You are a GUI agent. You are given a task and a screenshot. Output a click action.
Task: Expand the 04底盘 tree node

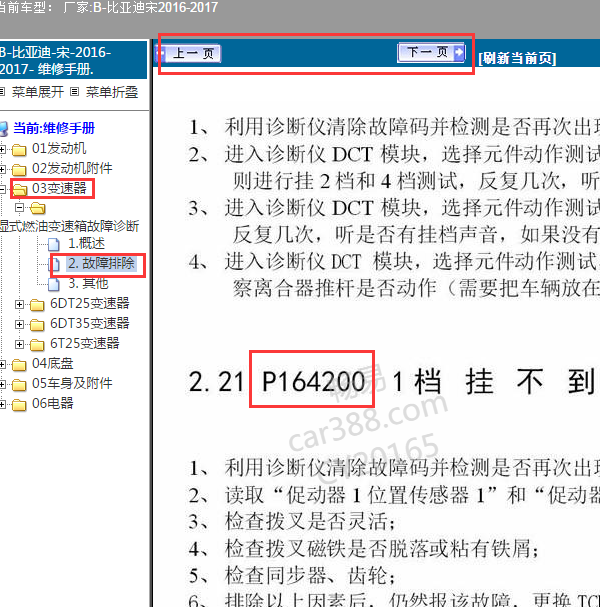coord(2,365)
